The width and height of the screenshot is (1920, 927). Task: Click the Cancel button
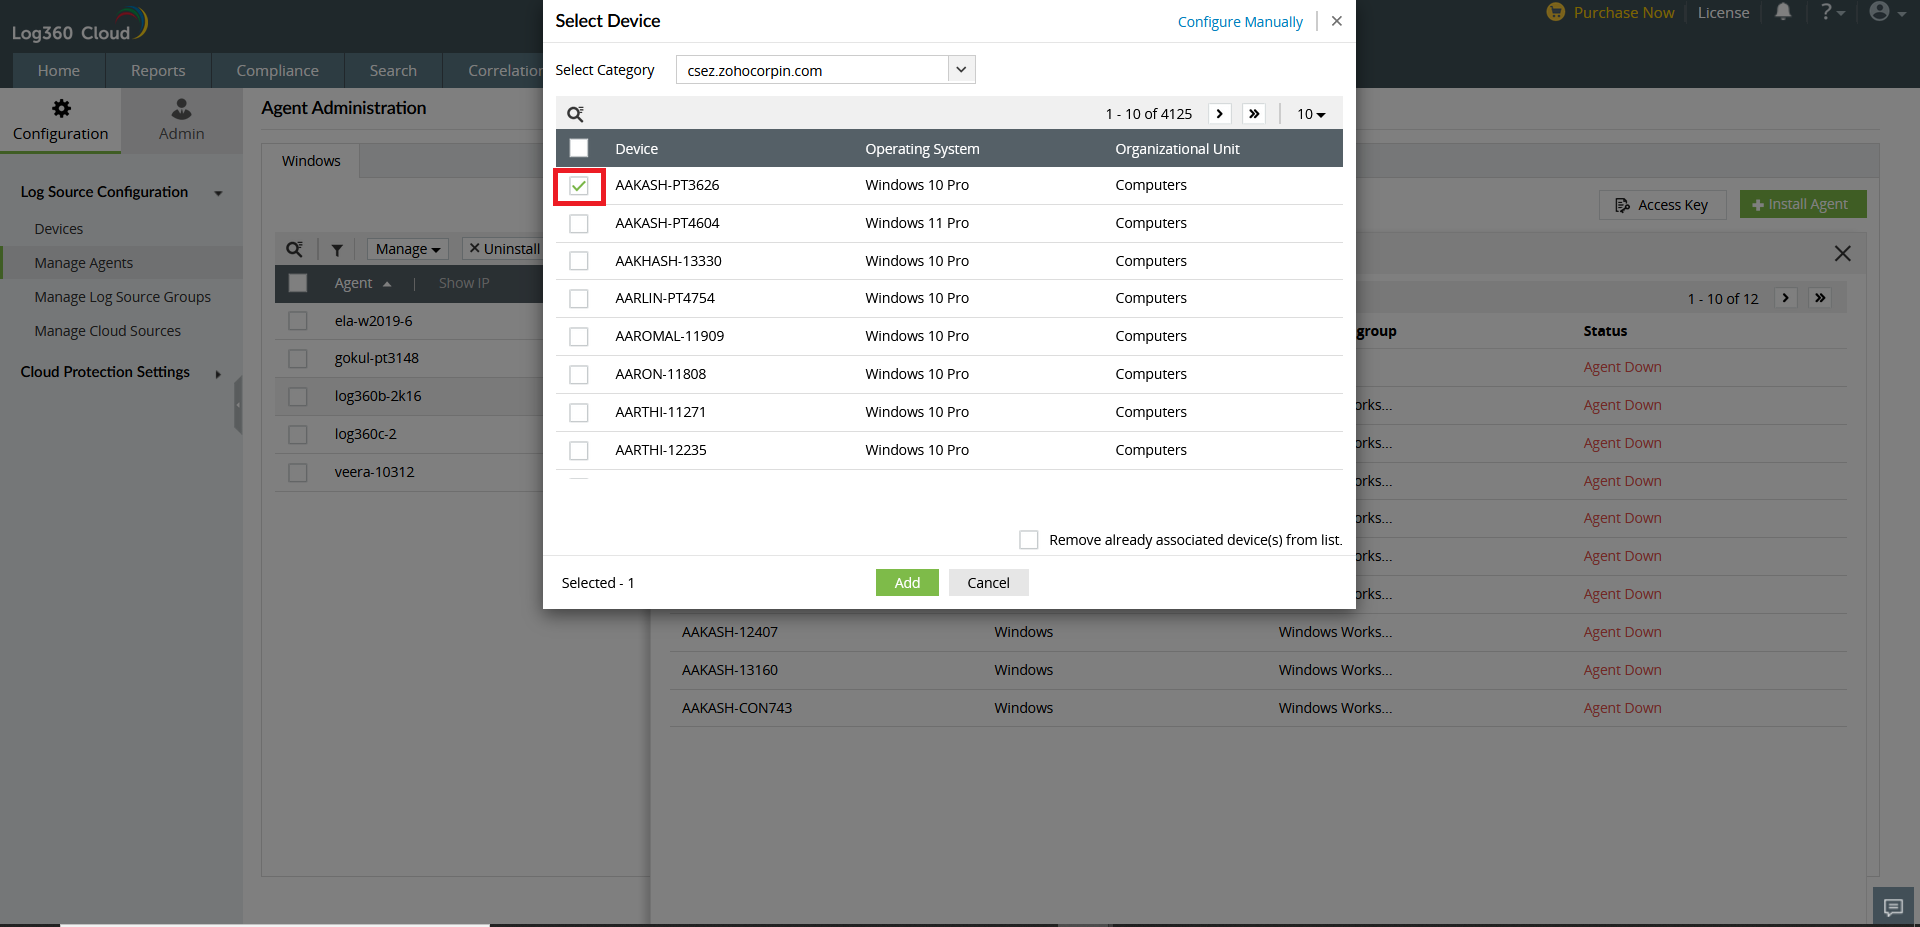click(x=988, y=583)
